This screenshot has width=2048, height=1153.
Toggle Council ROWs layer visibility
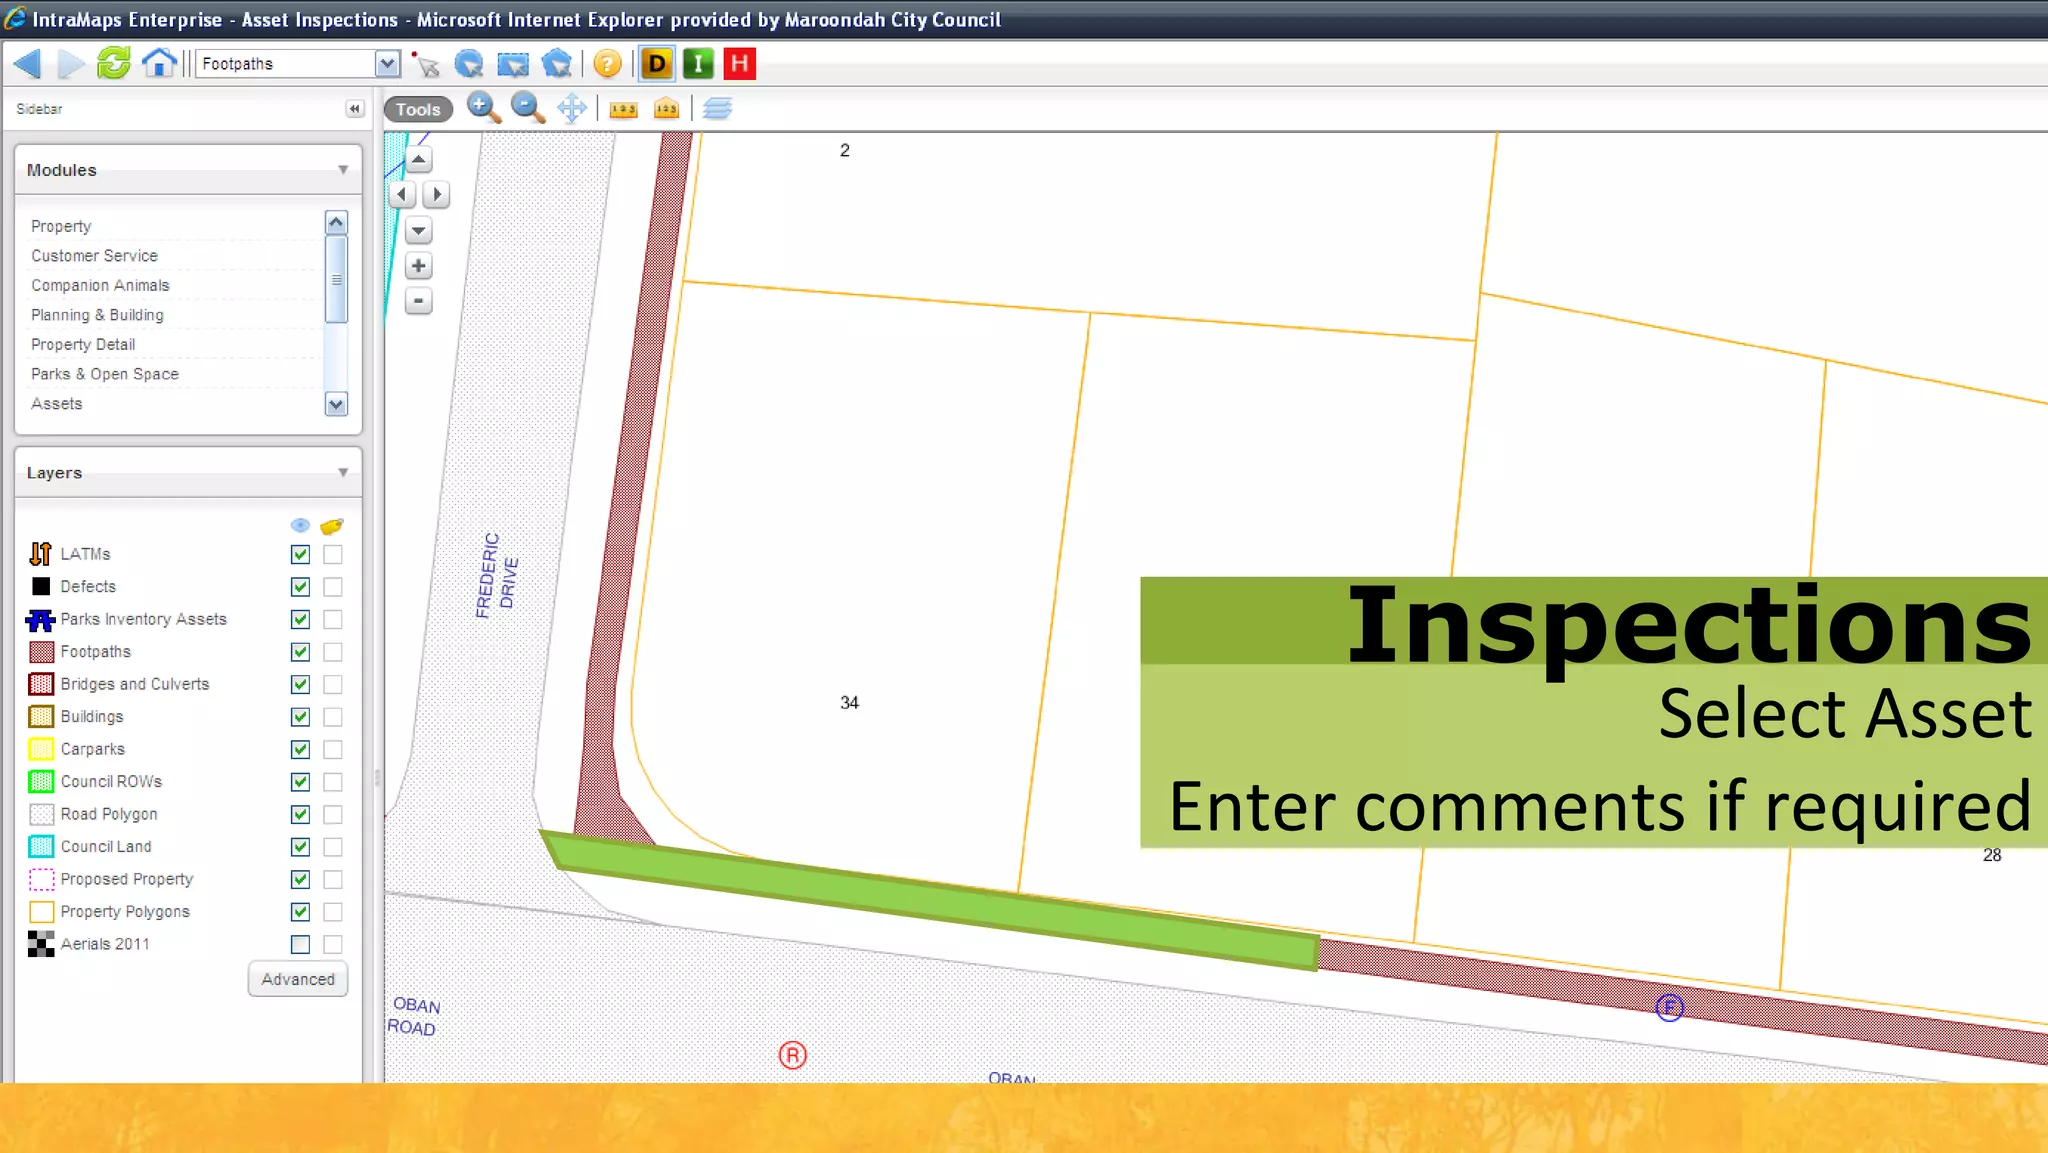(300, 782)
